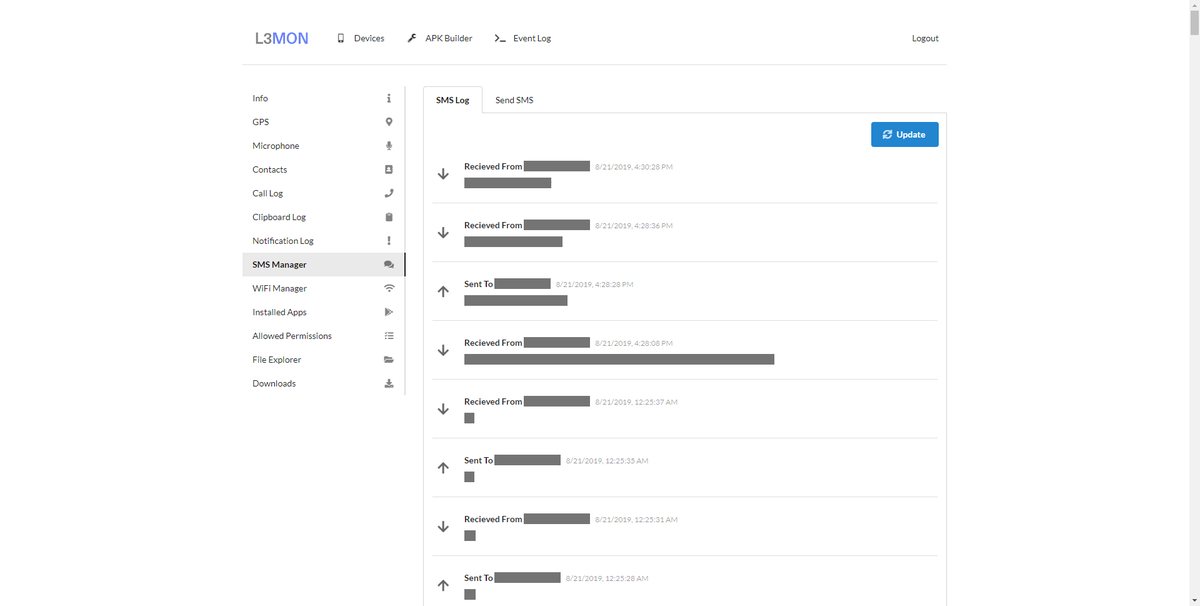Click the Installed Apps play store icon

point(389,312)
